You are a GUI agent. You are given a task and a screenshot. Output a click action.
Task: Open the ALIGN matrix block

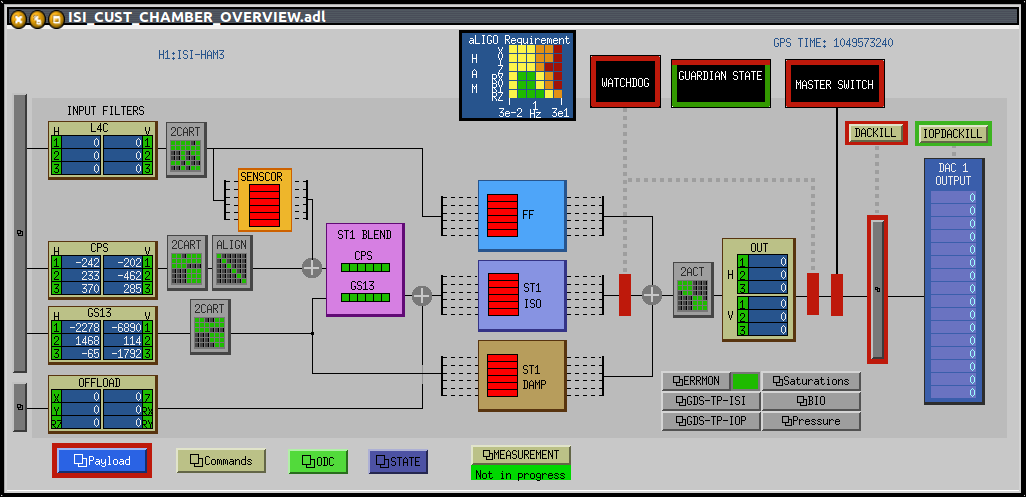pyautogui.click(x=232, y=263)
